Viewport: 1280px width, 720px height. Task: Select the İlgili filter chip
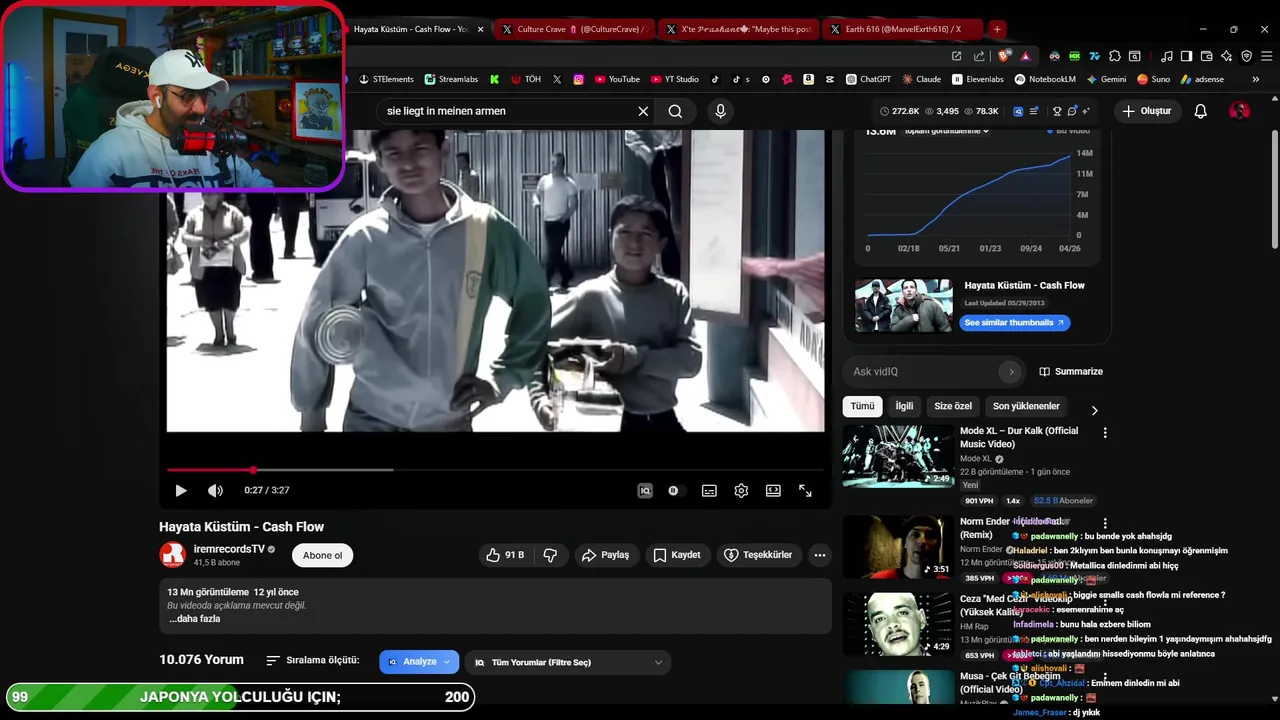tap(904, 406)
